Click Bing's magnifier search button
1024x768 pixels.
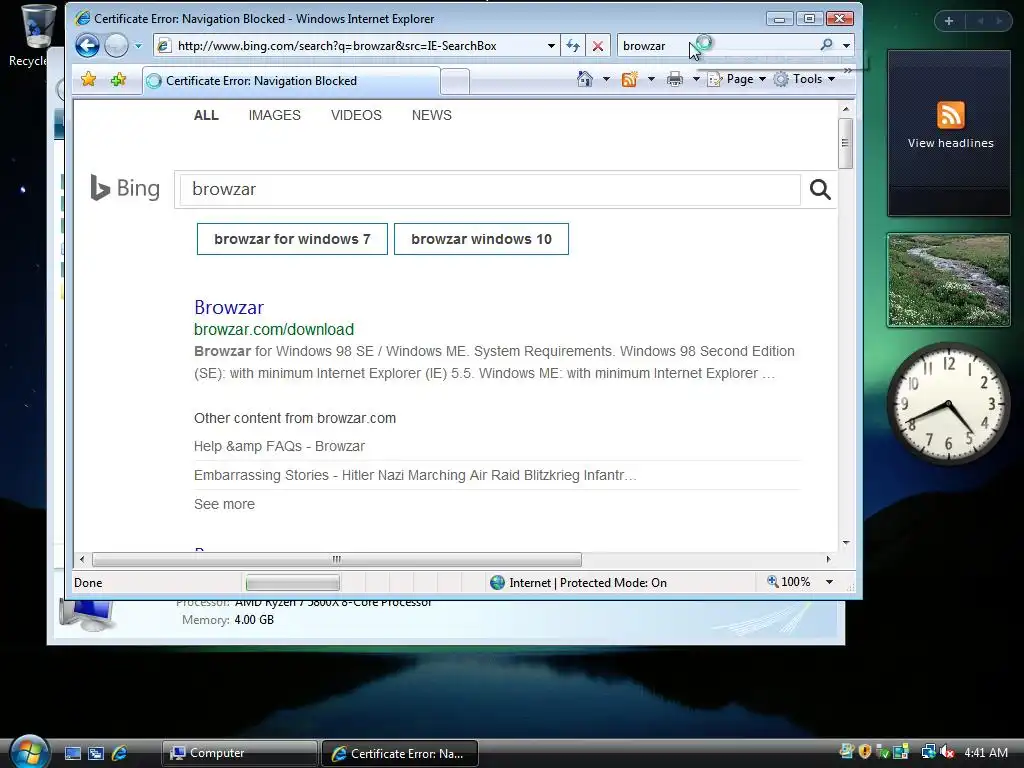[x=820, y=189]
